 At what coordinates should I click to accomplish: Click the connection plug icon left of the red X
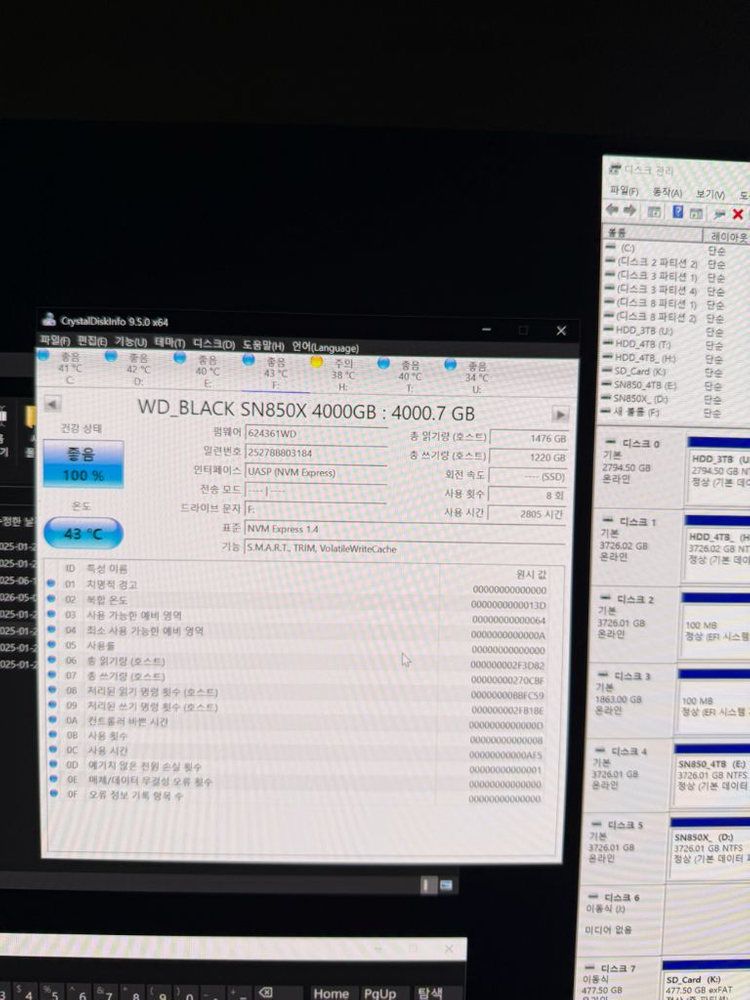pos(719,214)
